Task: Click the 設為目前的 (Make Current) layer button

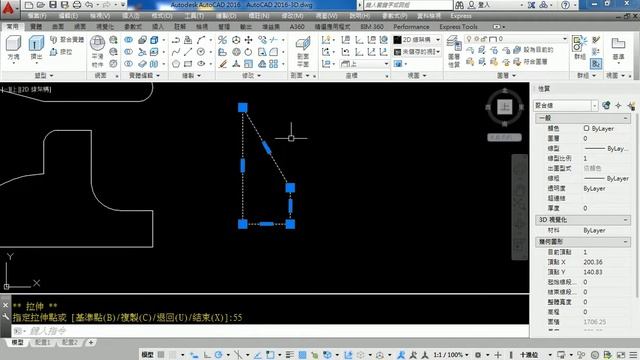Action: pyautogui.click(x=533, y=50)
